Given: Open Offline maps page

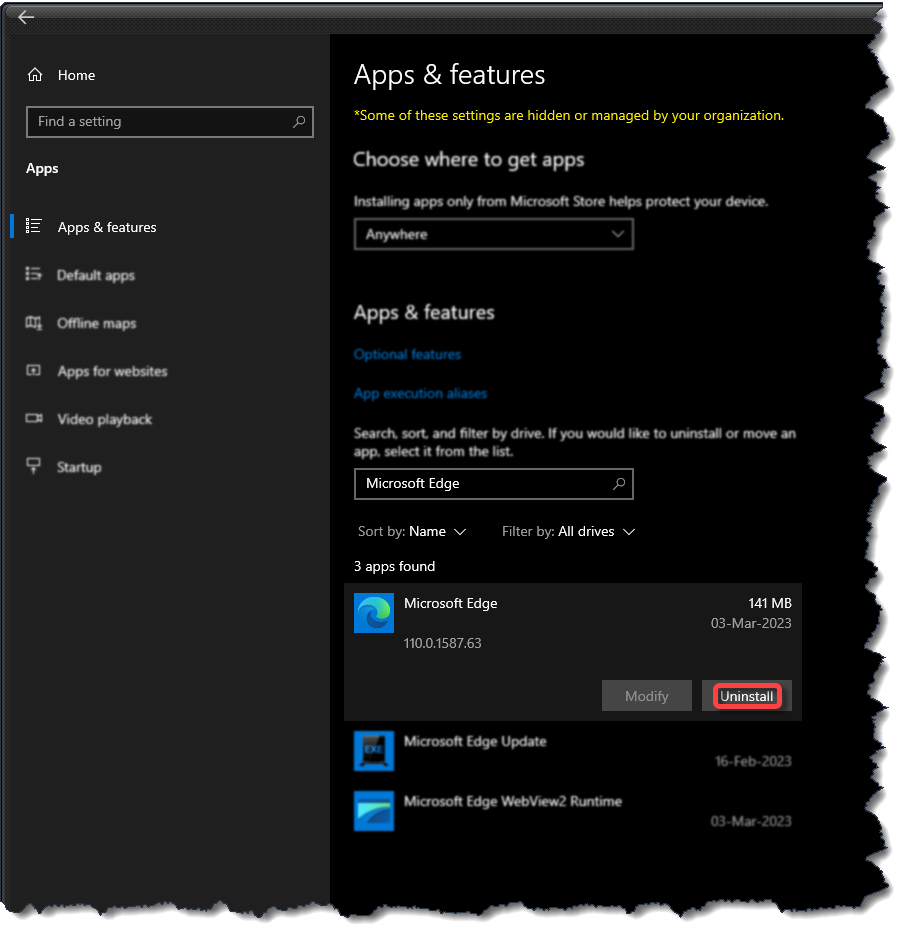Looking at the screenshot, I should pos(96,324).
